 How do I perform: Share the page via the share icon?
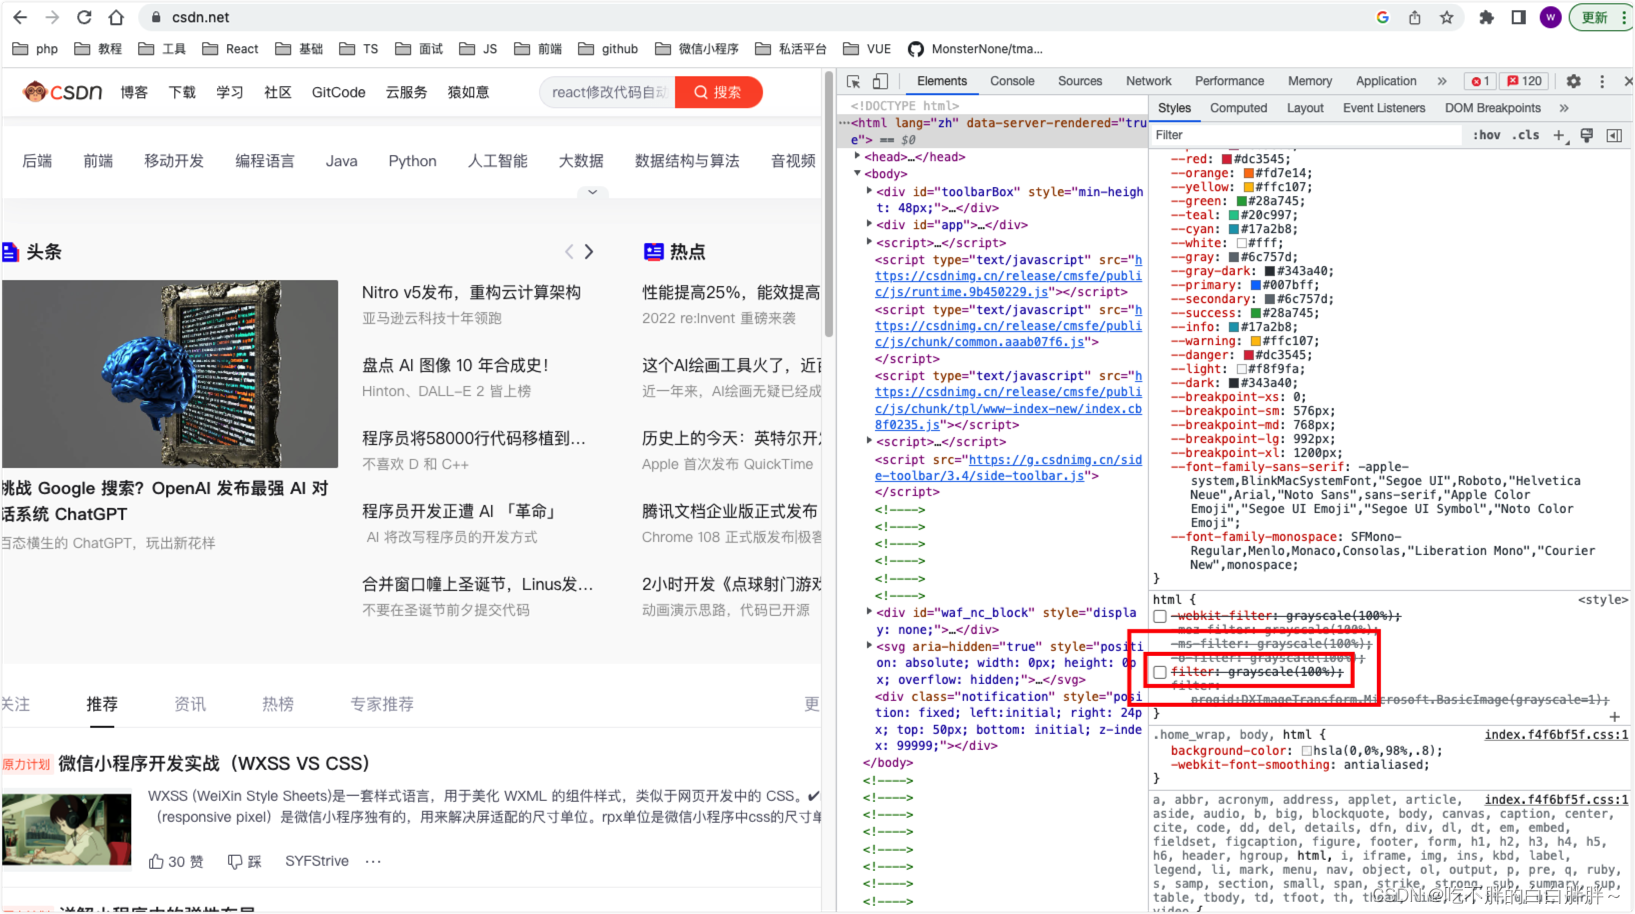pyautogui.click(x=1414, y=17)
